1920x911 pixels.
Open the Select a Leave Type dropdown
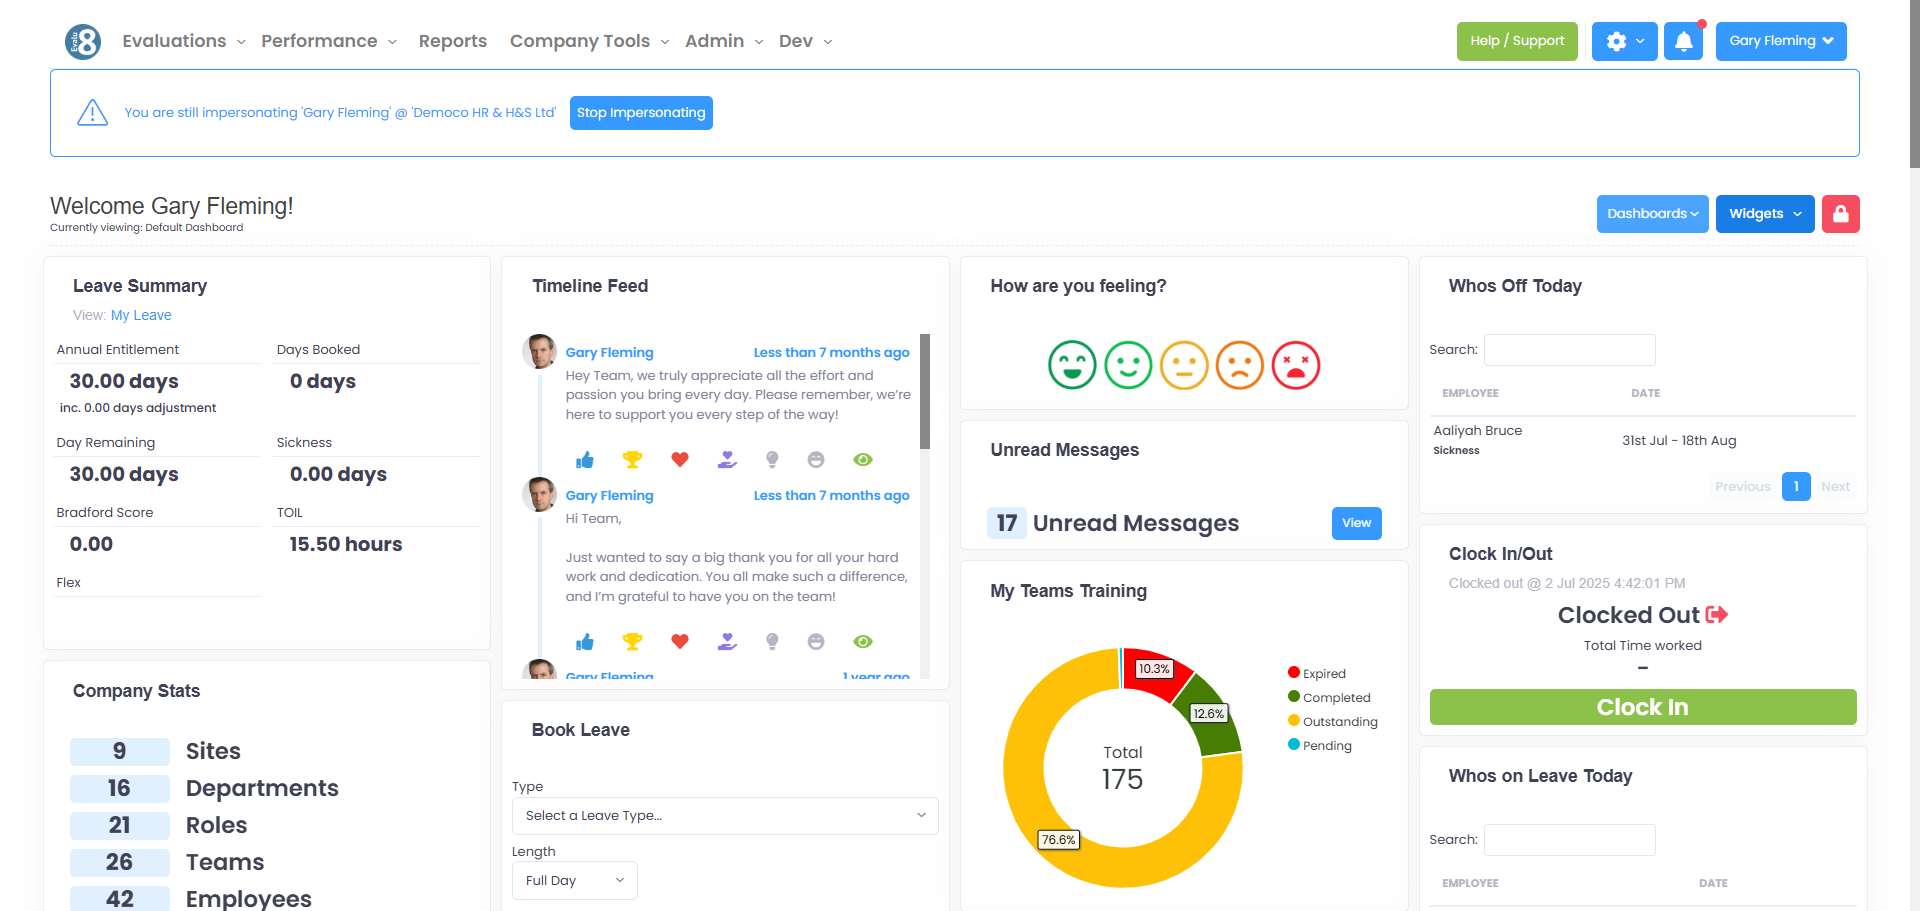[x=725, y=816]
